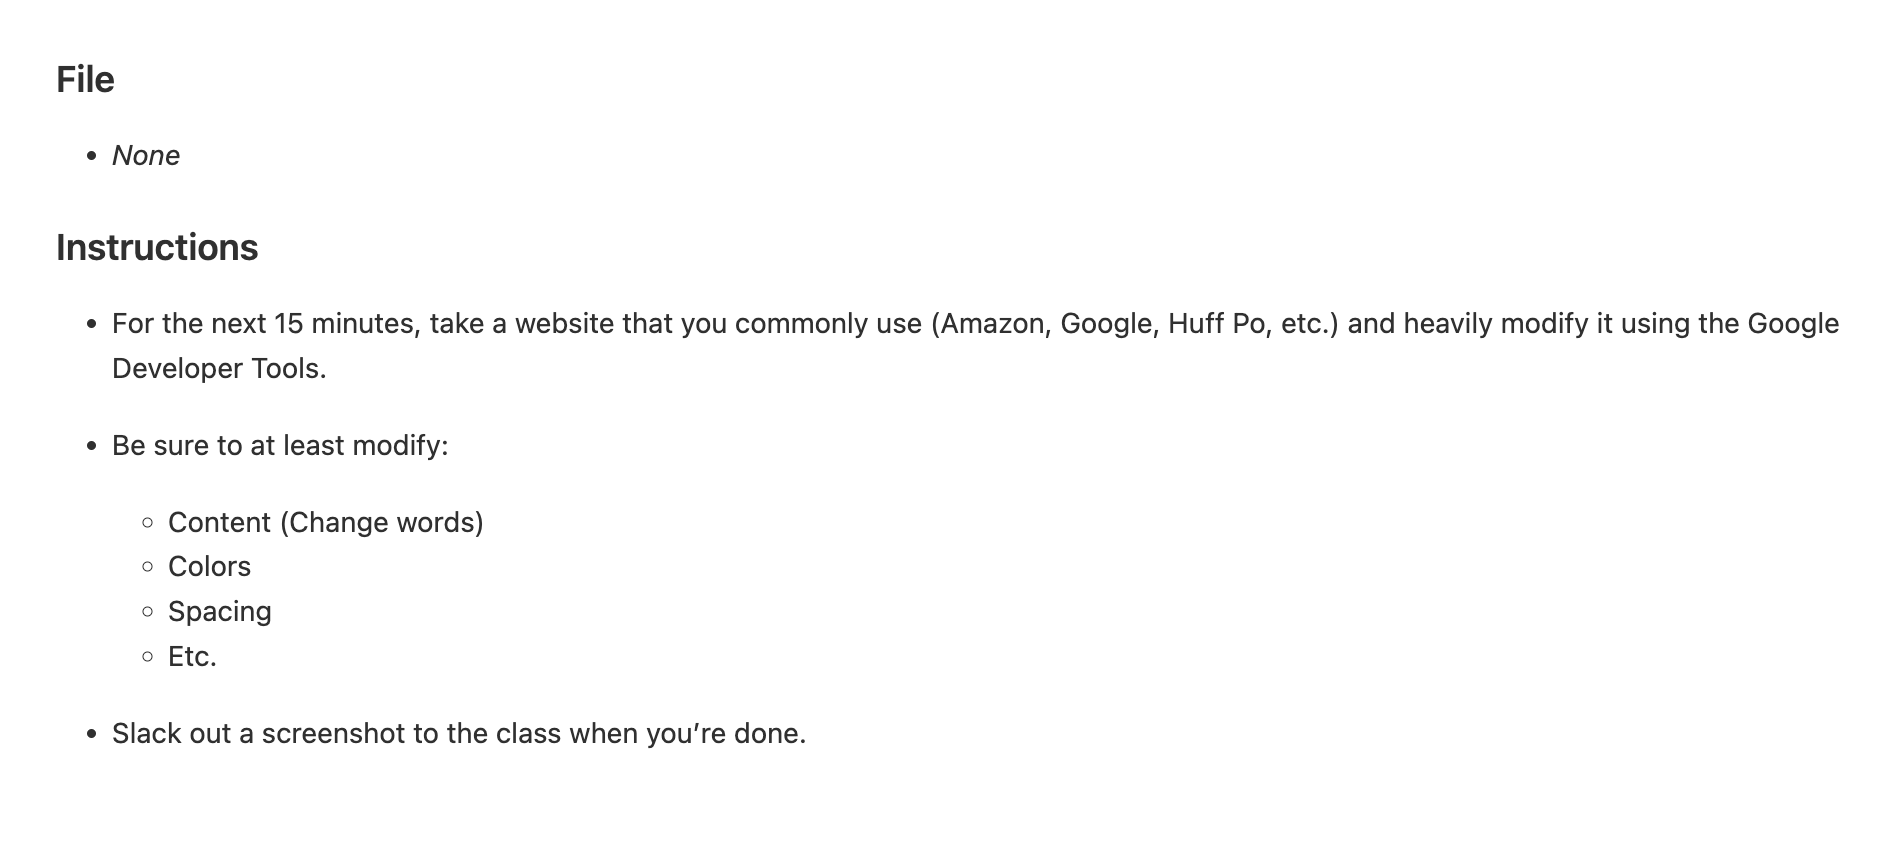
Task: Click the Instructions heading
Action: coord(157,247)
